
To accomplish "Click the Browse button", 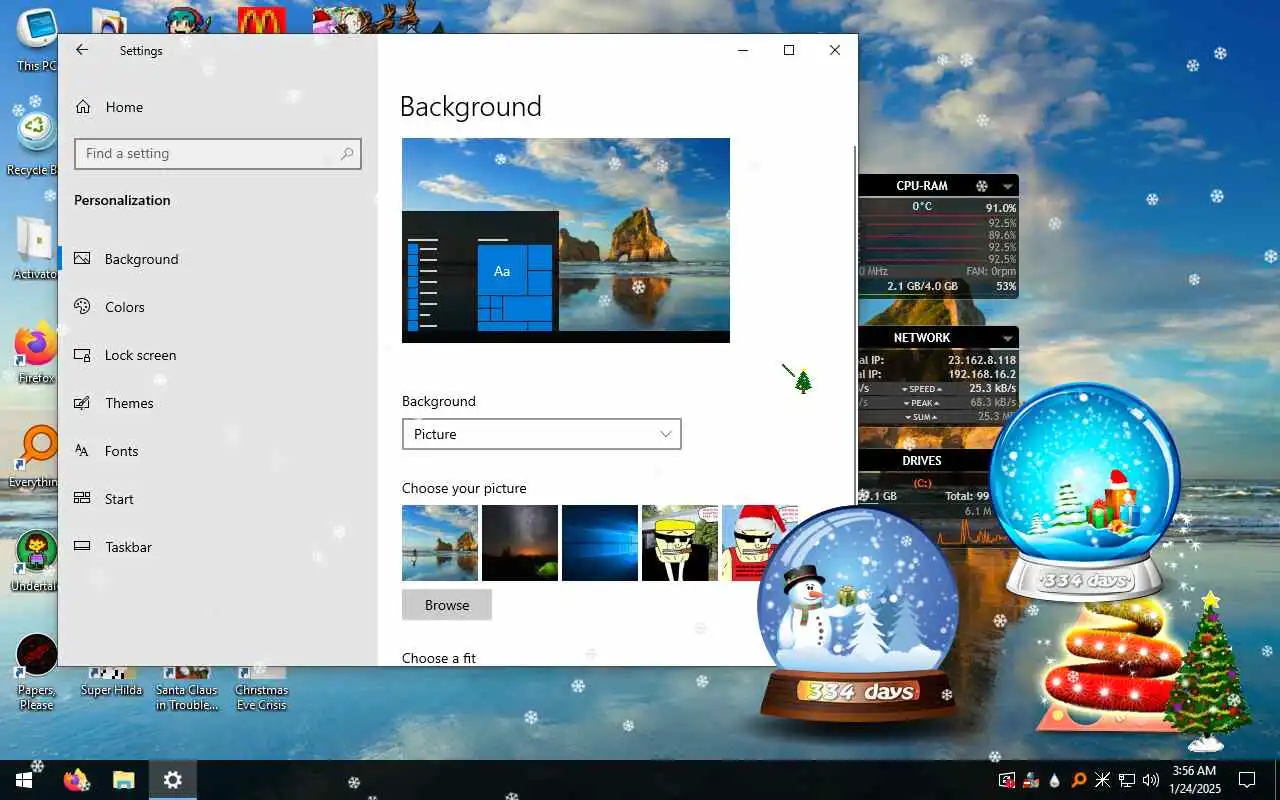I will [x=447, y=605].
